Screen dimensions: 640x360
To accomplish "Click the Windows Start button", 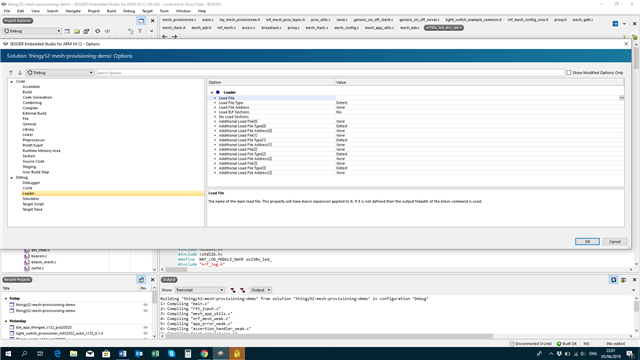I will pos(8,353).
